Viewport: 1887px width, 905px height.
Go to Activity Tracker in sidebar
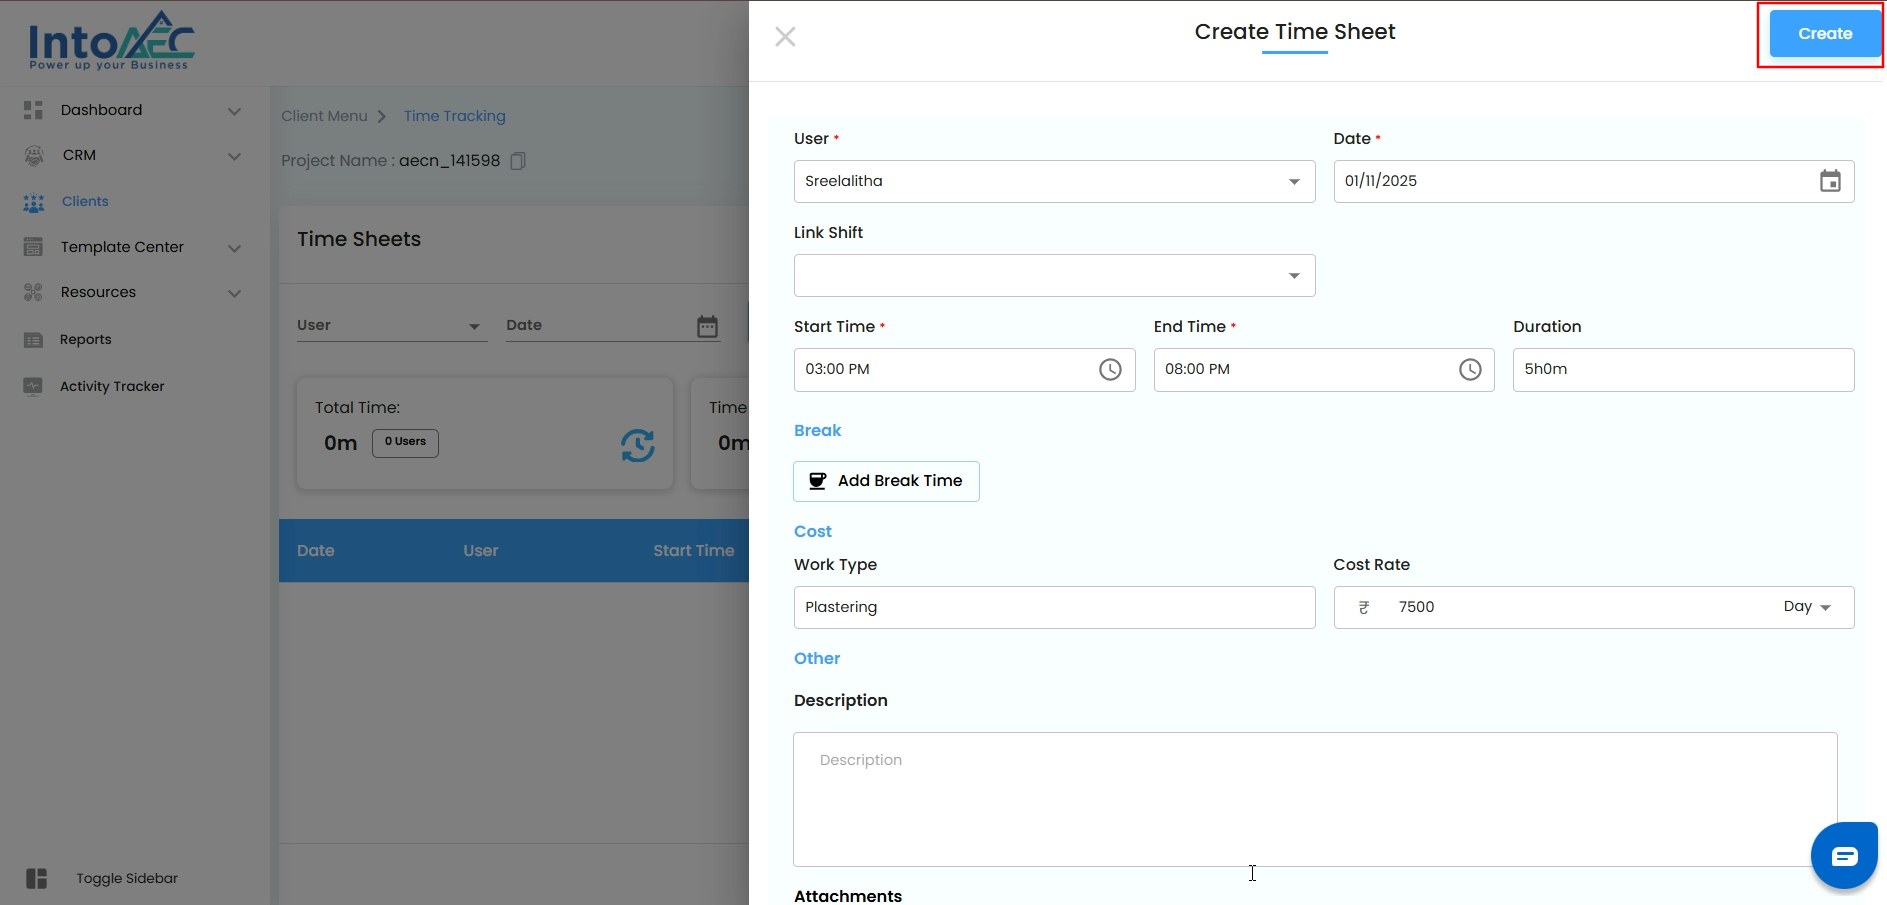(x=111, y=386)
